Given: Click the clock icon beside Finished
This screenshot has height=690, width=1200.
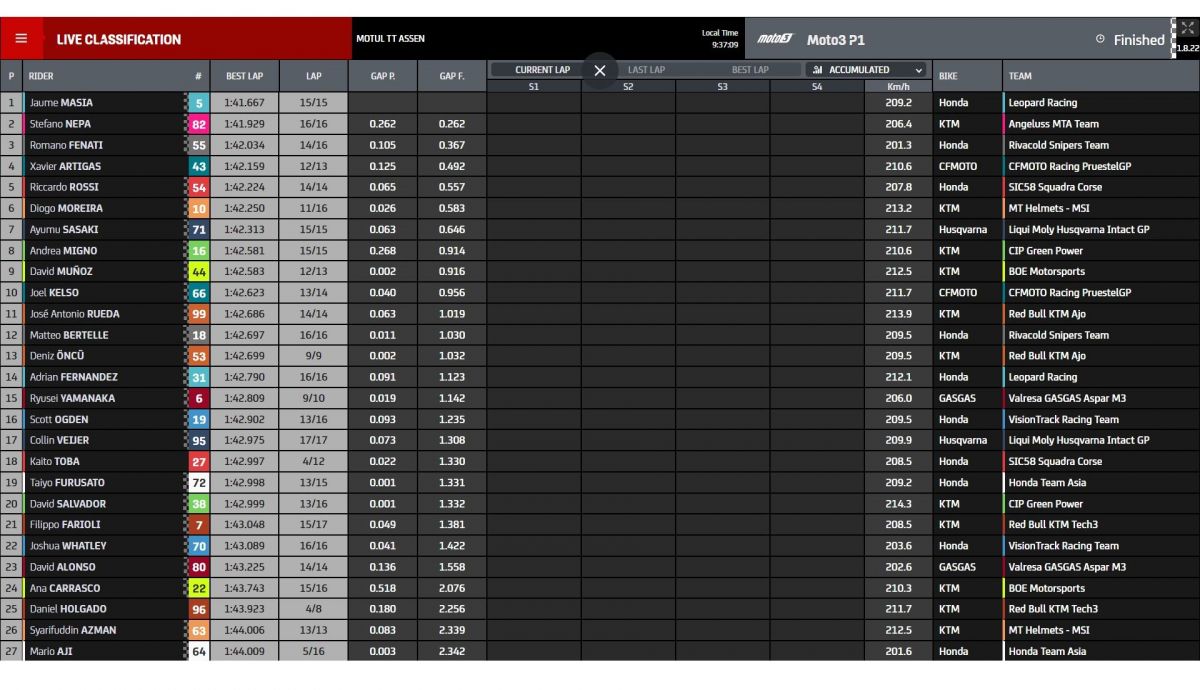Looking at the screenshot, I should pos(1100,40).
